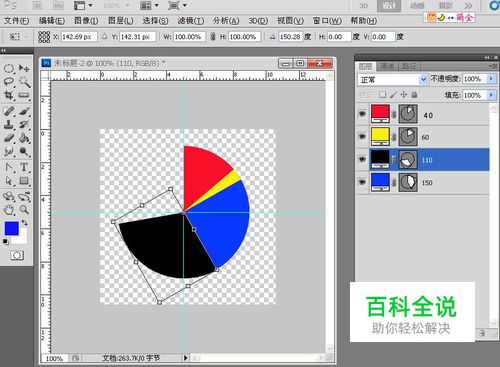Click the foreground blue color swatch

tap(11, 228)
